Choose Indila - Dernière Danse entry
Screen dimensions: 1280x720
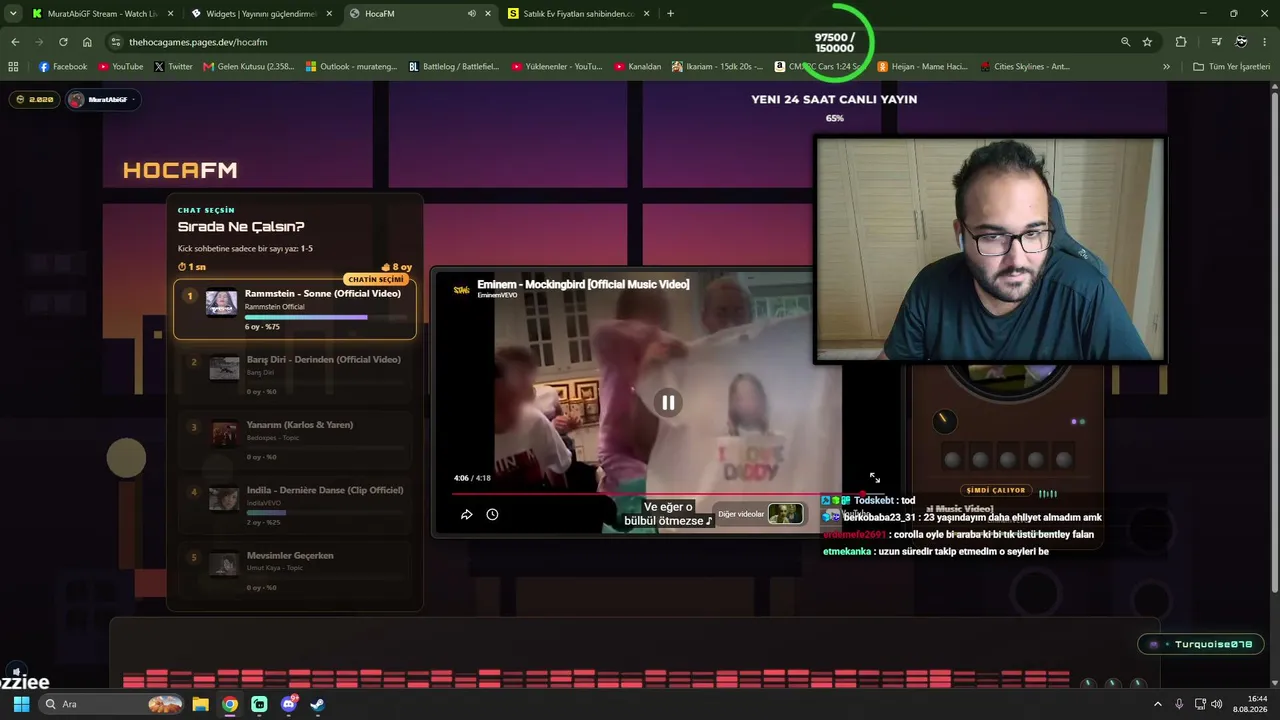(295, 506)
